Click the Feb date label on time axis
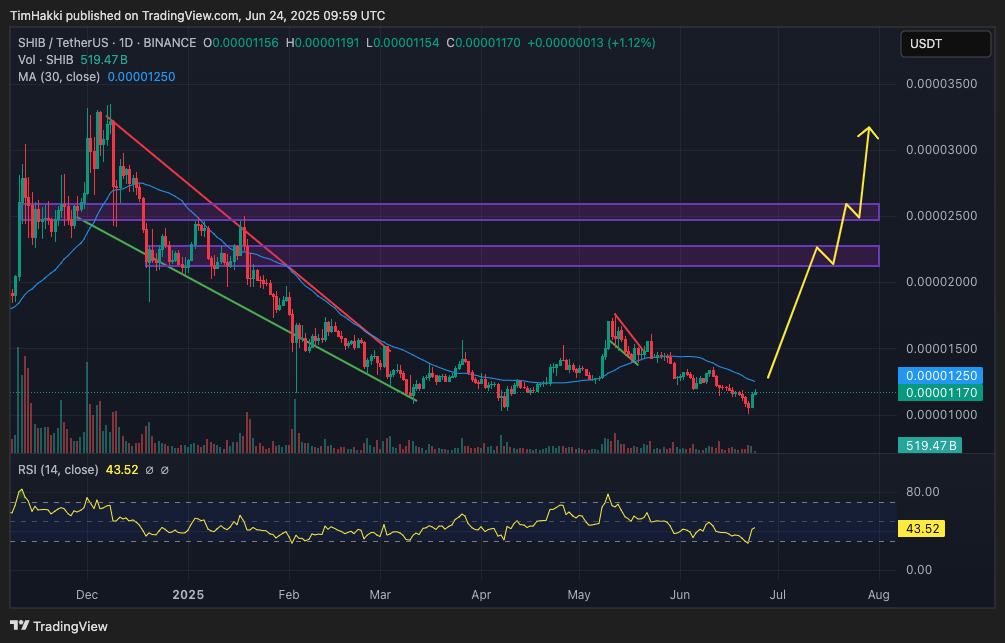1005x643 pixels. (x=289, y=594)
